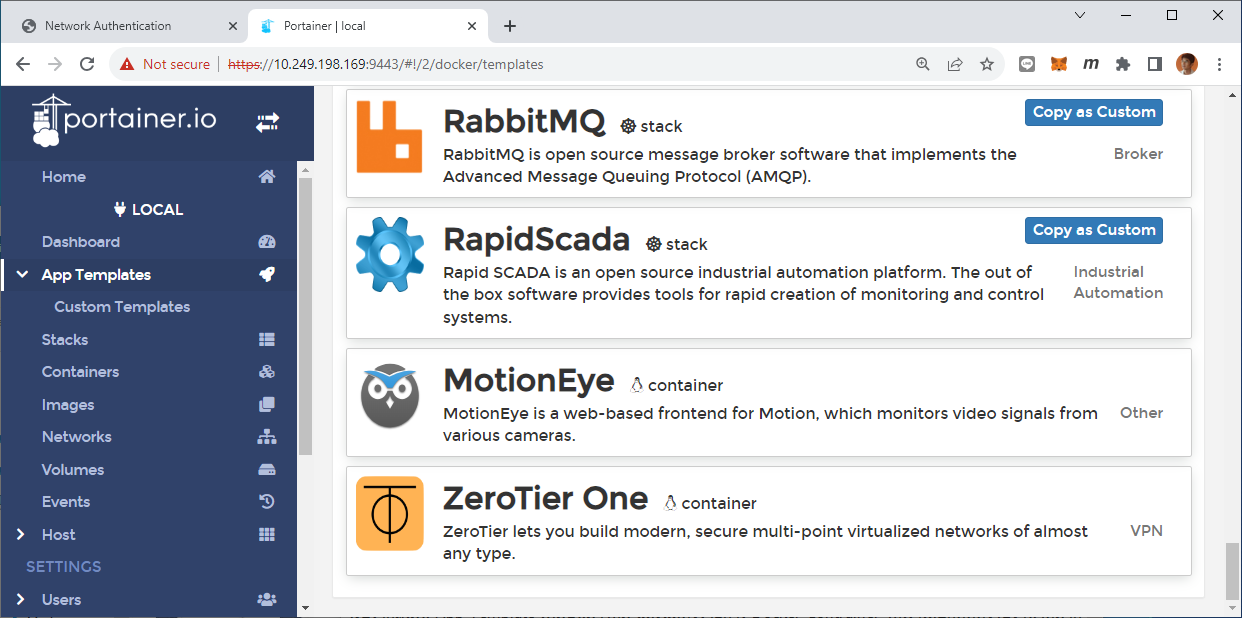1242x618 pixels.
Task: Click the address bar URL
Action: [x=386, y=64]
